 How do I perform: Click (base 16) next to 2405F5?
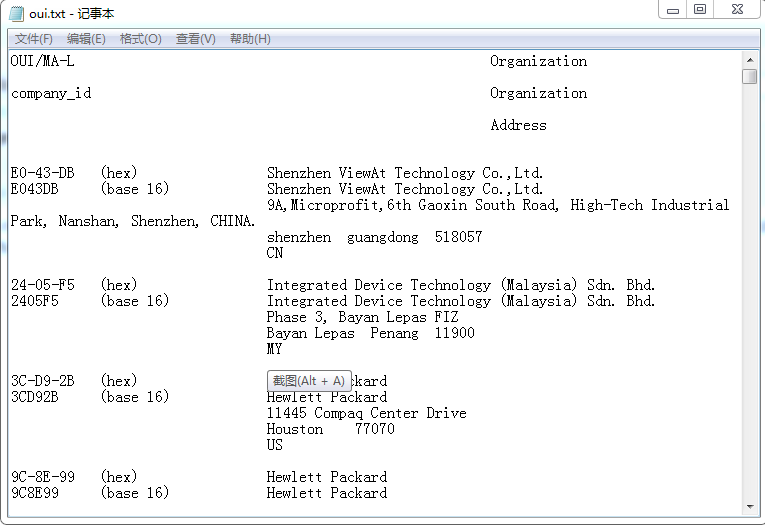point(135,301)
